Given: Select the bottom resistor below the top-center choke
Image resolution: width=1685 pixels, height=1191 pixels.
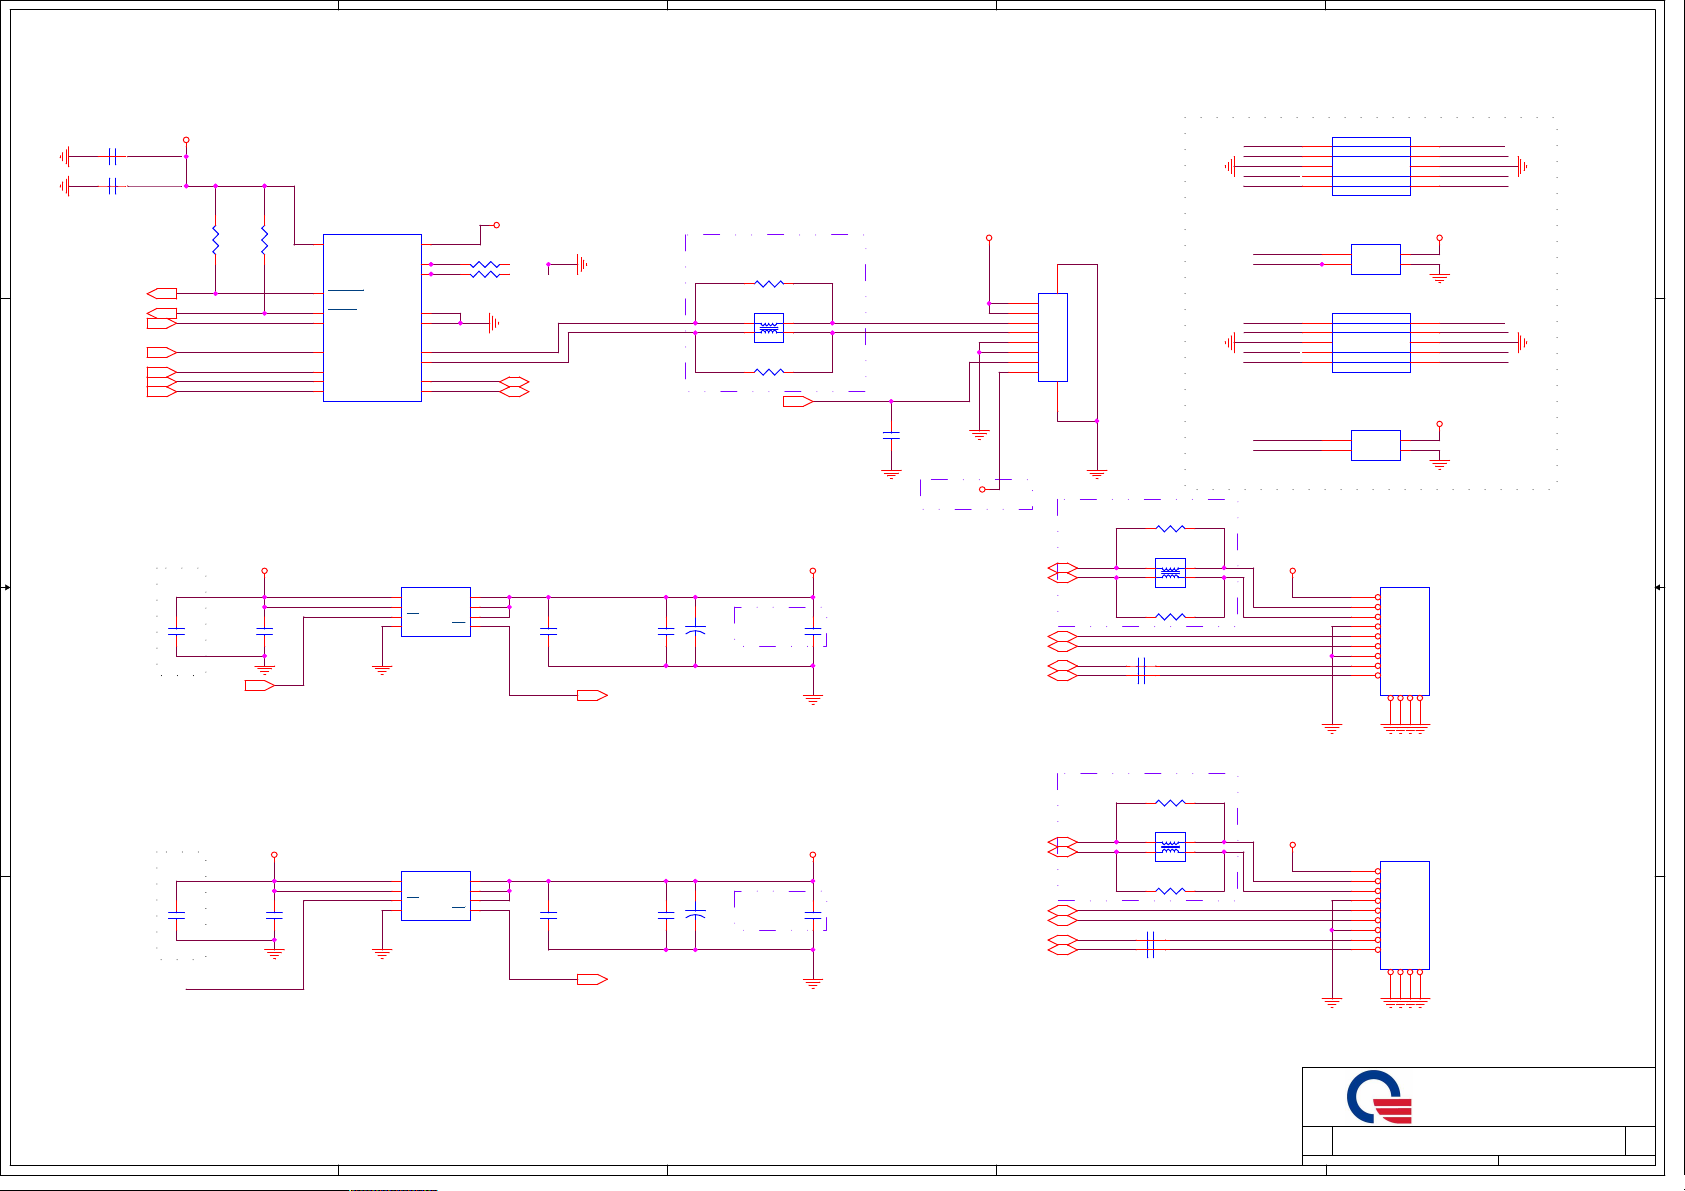Looking at the screenshot, I should point(768,372).
